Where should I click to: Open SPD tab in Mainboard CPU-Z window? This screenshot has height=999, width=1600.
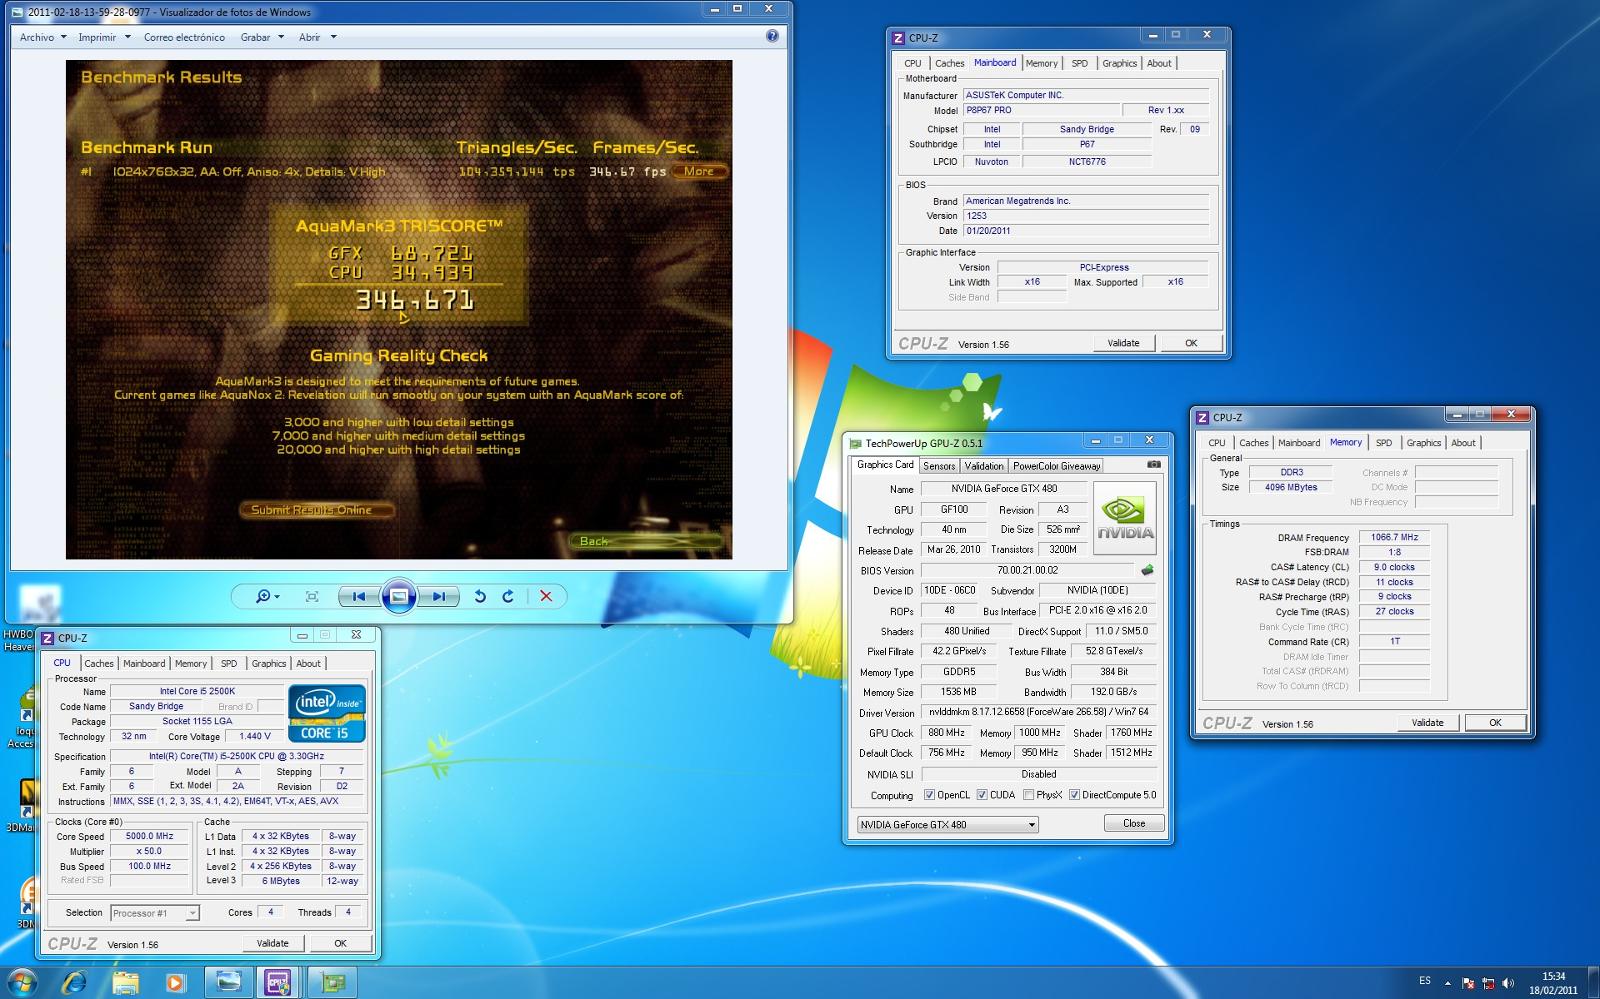(1080, 63)
